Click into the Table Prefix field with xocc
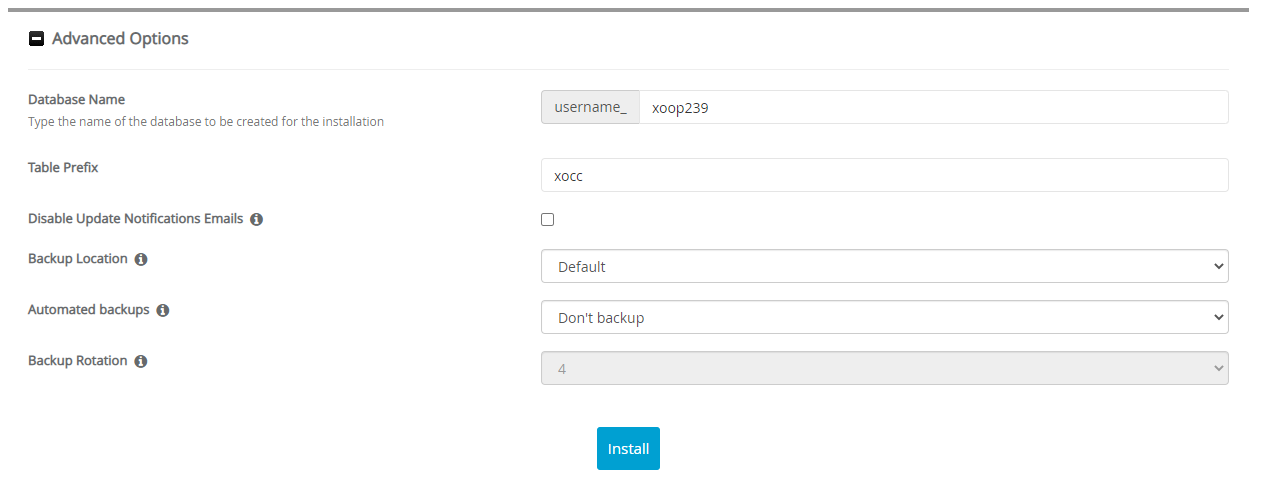This screenshot has height=485, width=1261. tap(884, 175)
